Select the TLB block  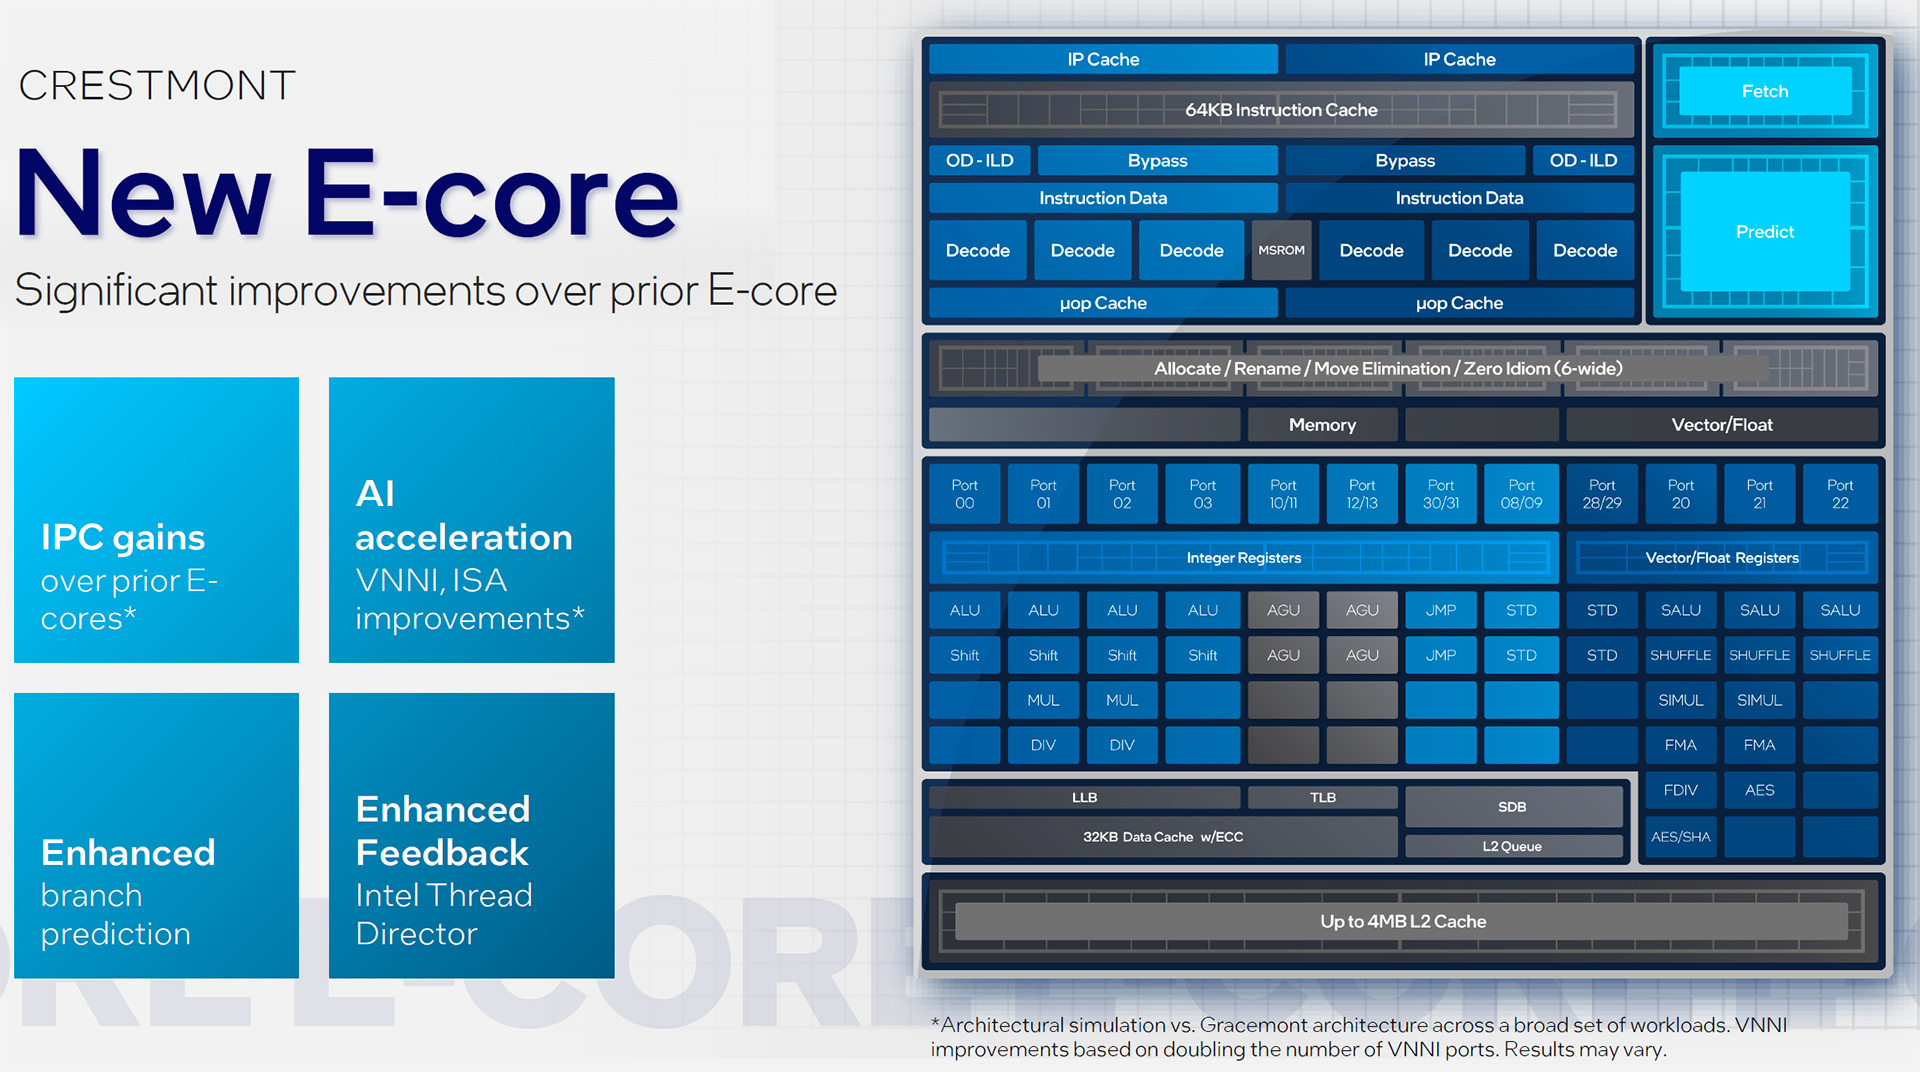(1322, 797)
